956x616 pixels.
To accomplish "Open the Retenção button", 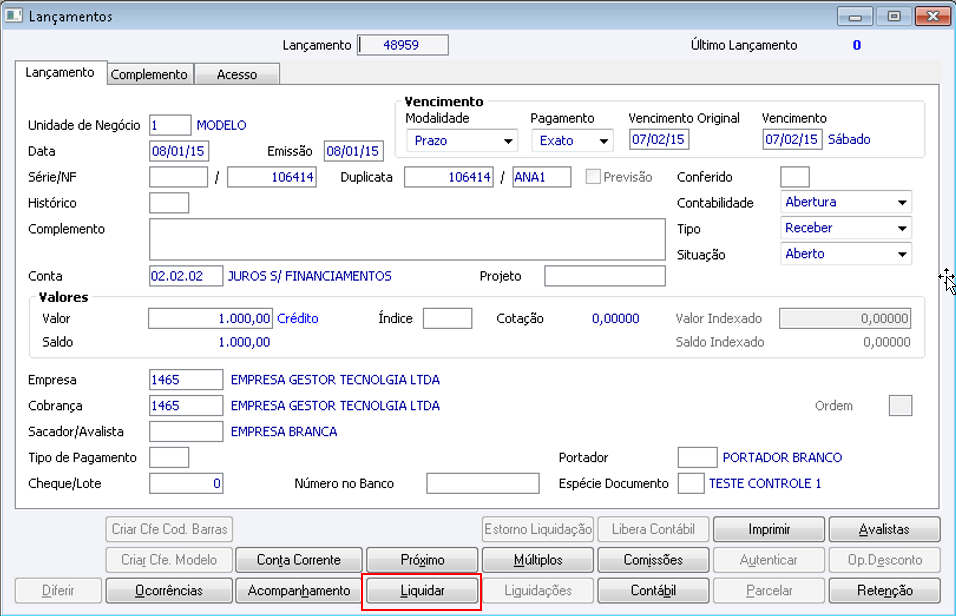I will 885,590.
